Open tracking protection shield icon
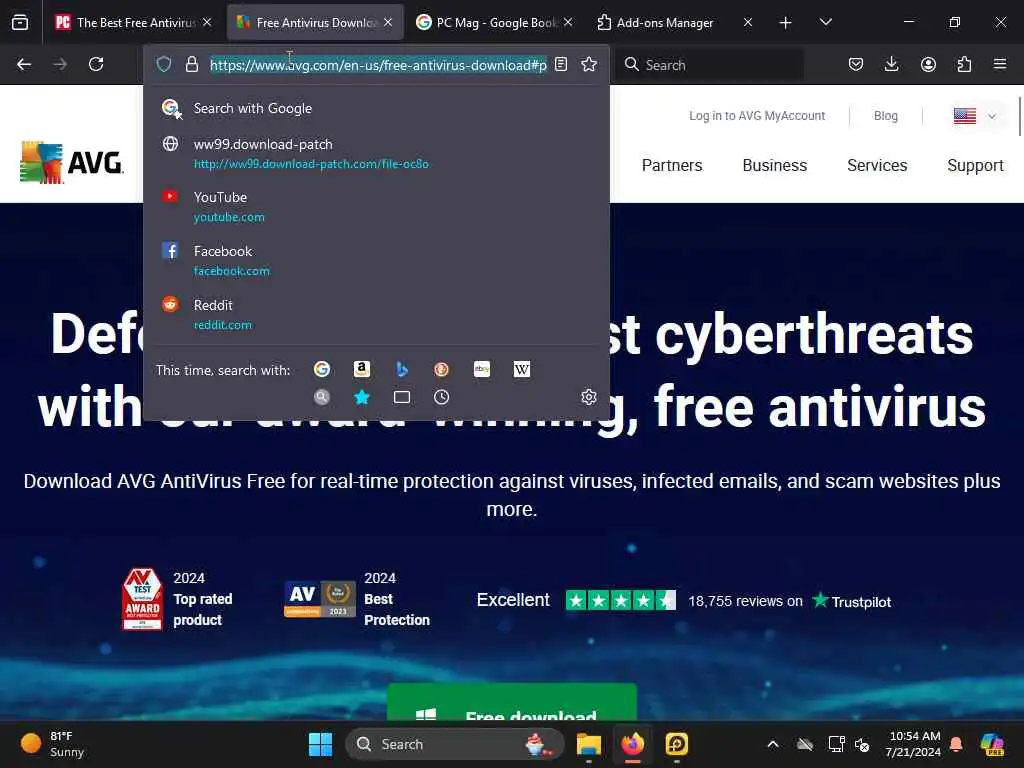 (x=164, y=64)
